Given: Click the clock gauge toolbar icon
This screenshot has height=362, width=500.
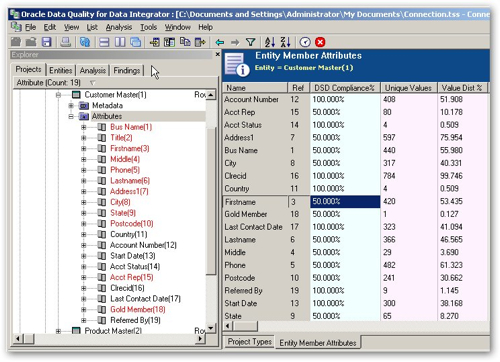Looking at the screenshot, I should pyautogui.click(x=305, y=42).
